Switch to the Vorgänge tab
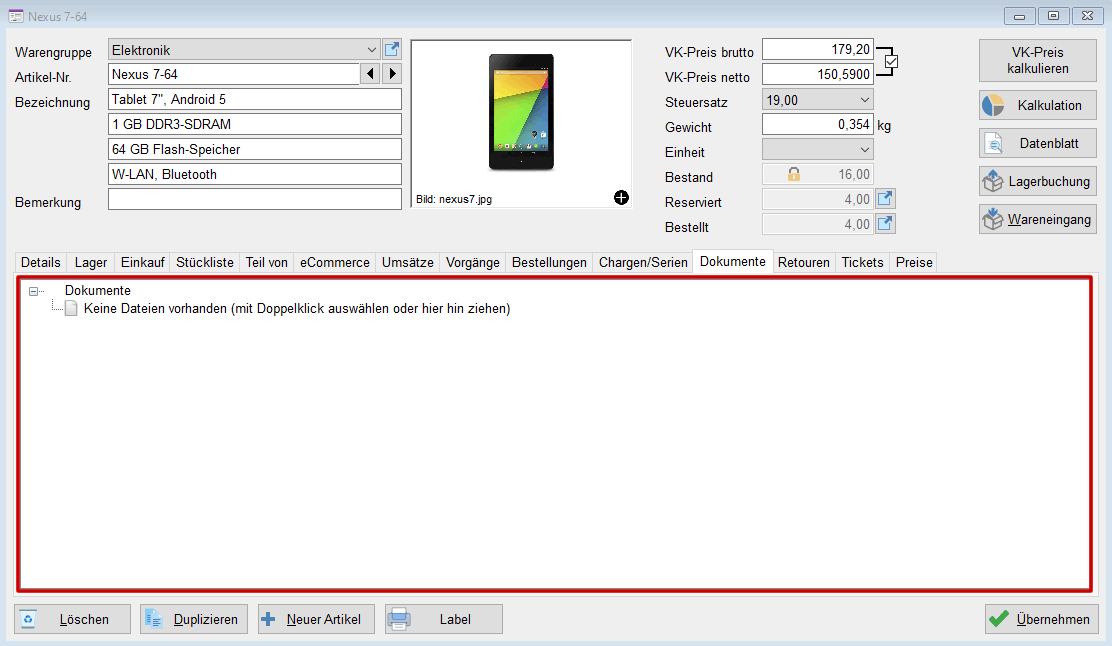This screenshot has width=1112, height=646. point(473,262)
